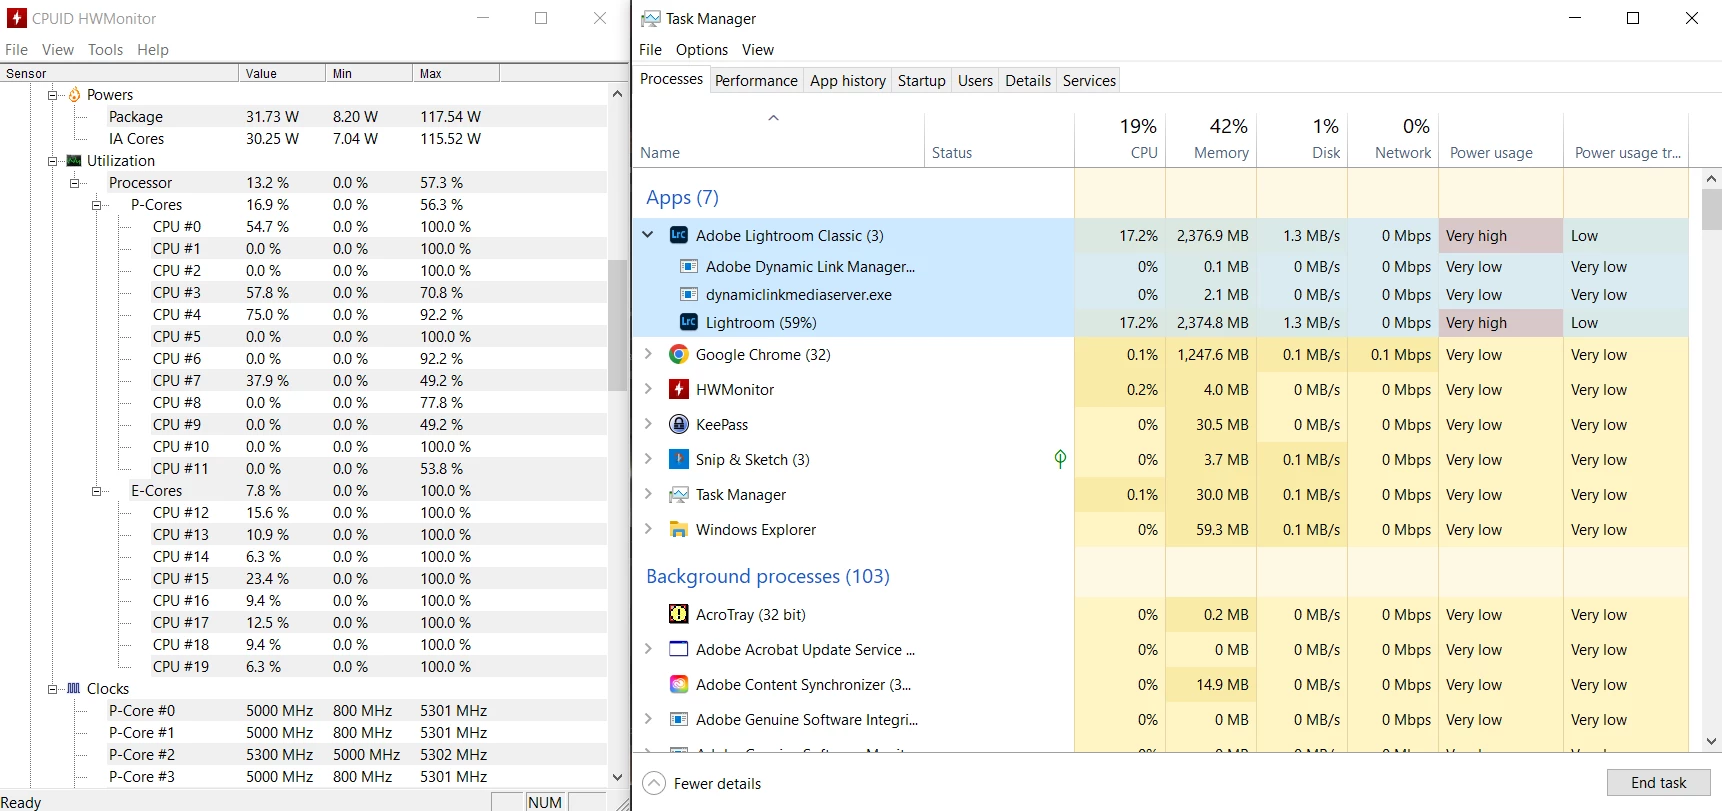Click the Fewer details circle arrow icon
The height and width of the screenshot is (811, 1722).
[653, 783]
